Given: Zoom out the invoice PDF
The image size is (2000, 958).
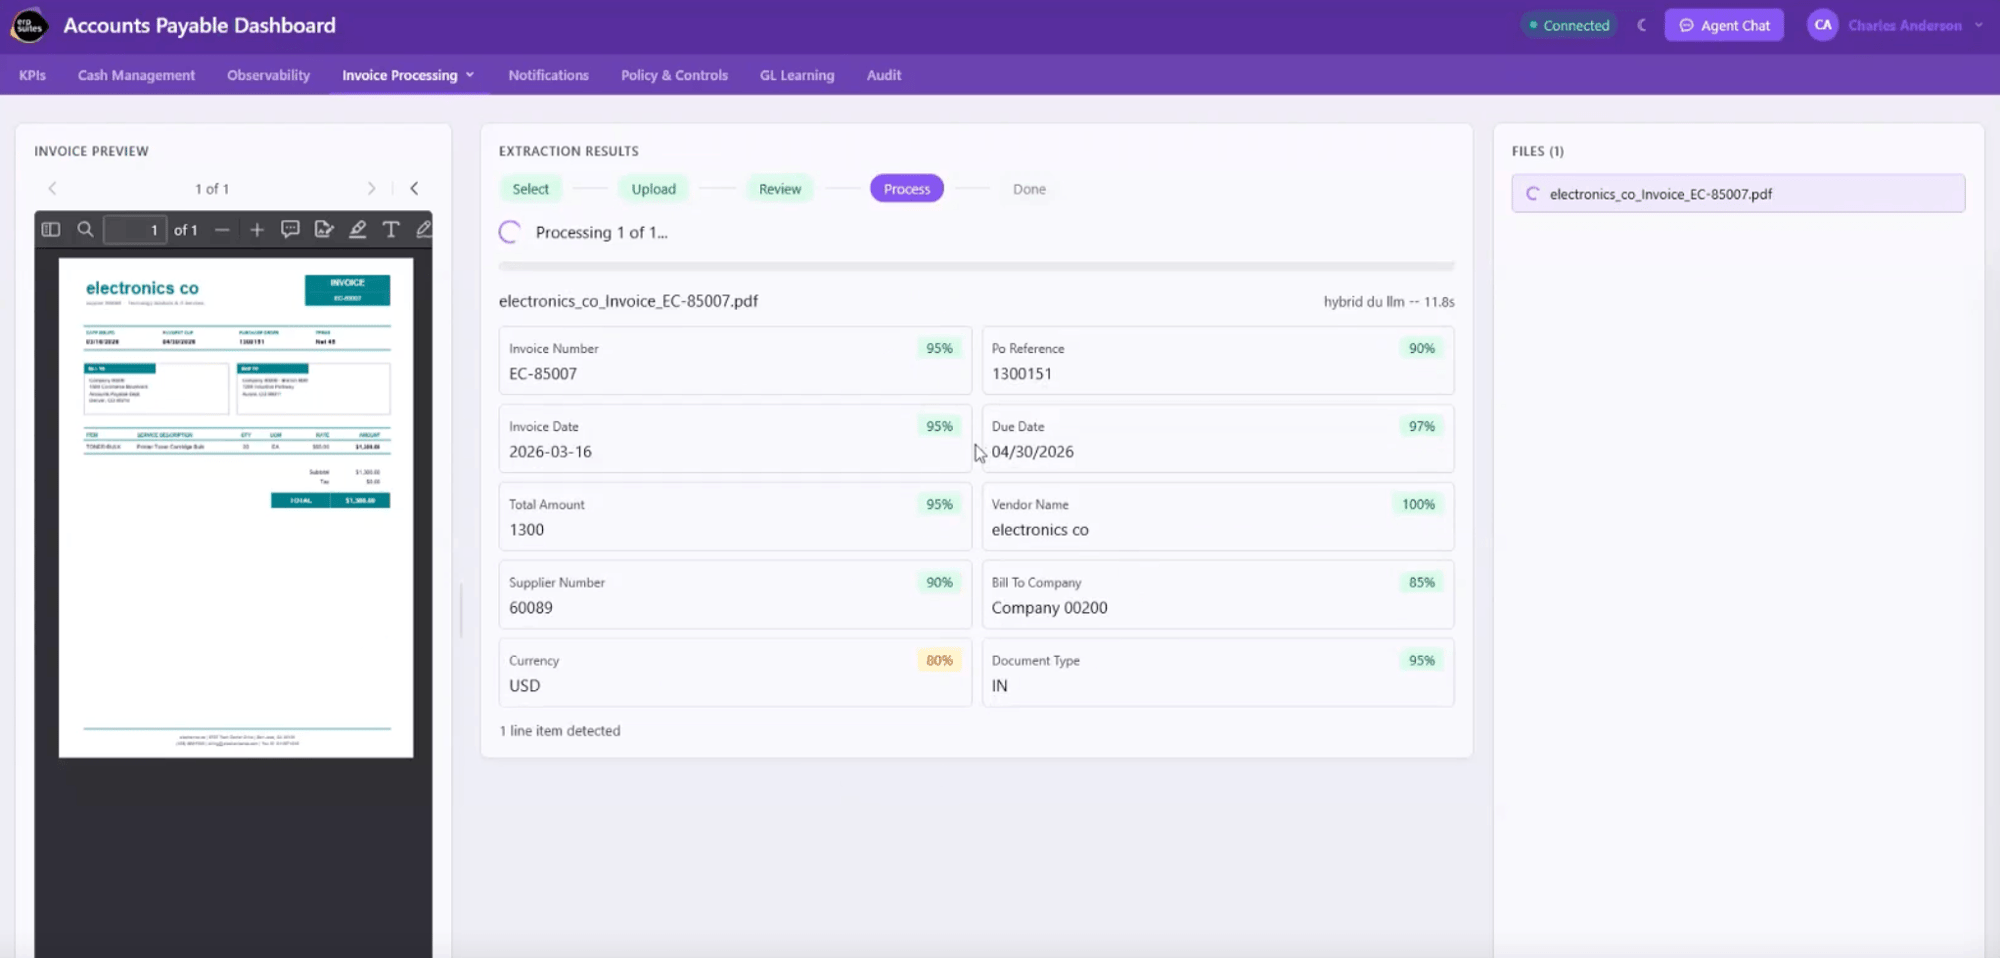Looking at the screenshot, I should tap(222, 230).
